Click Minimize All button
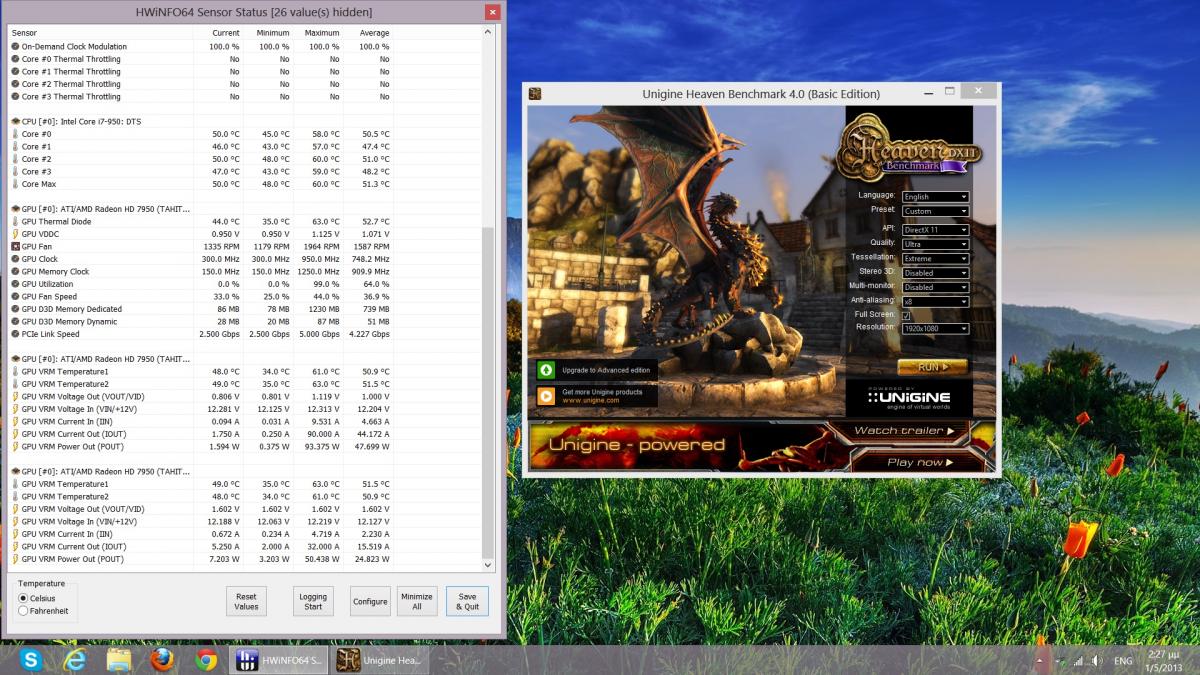 [417, 601]
